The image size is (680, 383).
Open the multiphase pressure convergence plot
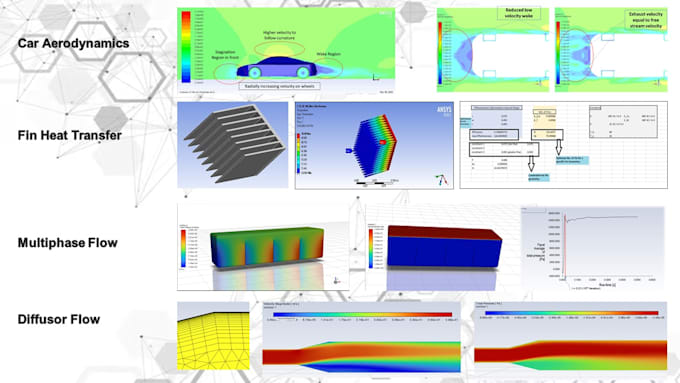(x=593, y=248)
